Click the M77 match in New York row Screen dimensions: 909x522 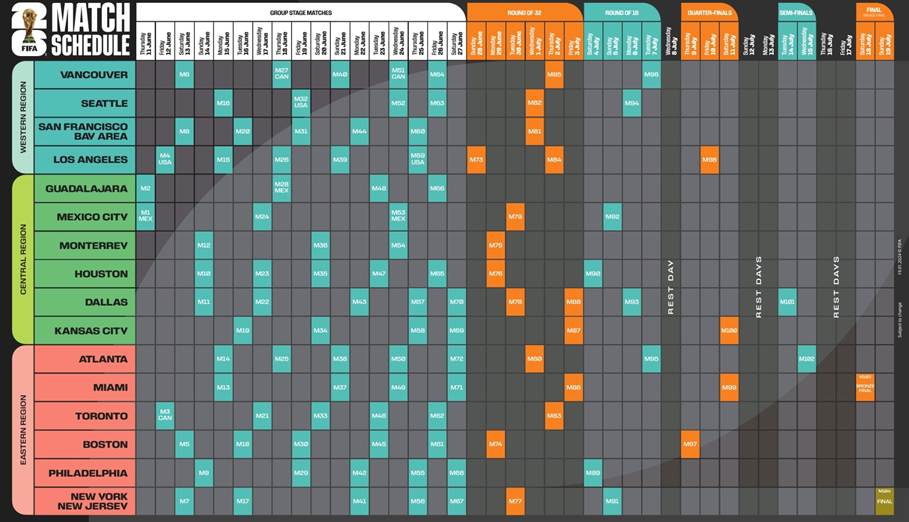pyautogui.click(x=515, y=501)
